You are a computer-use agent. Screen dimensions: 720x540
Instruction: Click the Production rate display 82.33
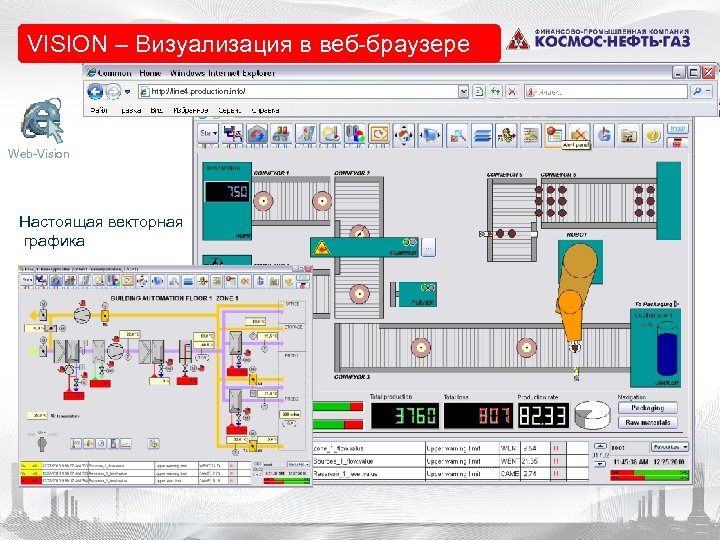pos(543,416)
